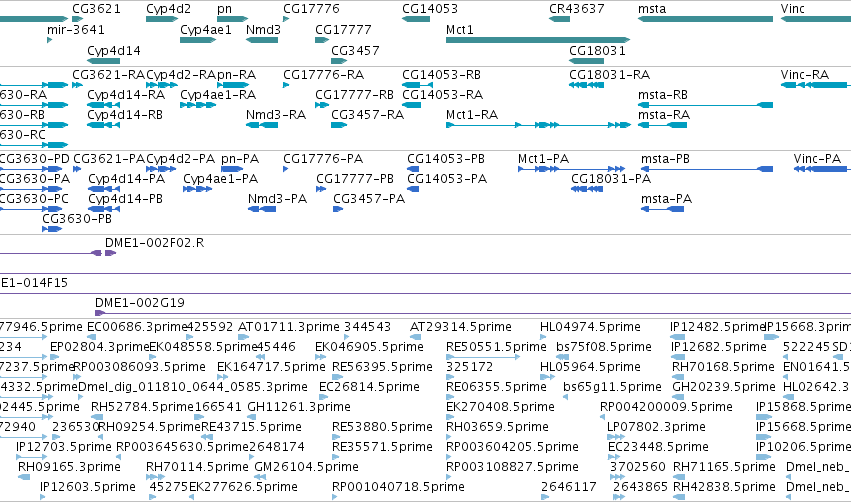
Task: Click the pn-RA transcript label
Action: (x=236, y=74)
